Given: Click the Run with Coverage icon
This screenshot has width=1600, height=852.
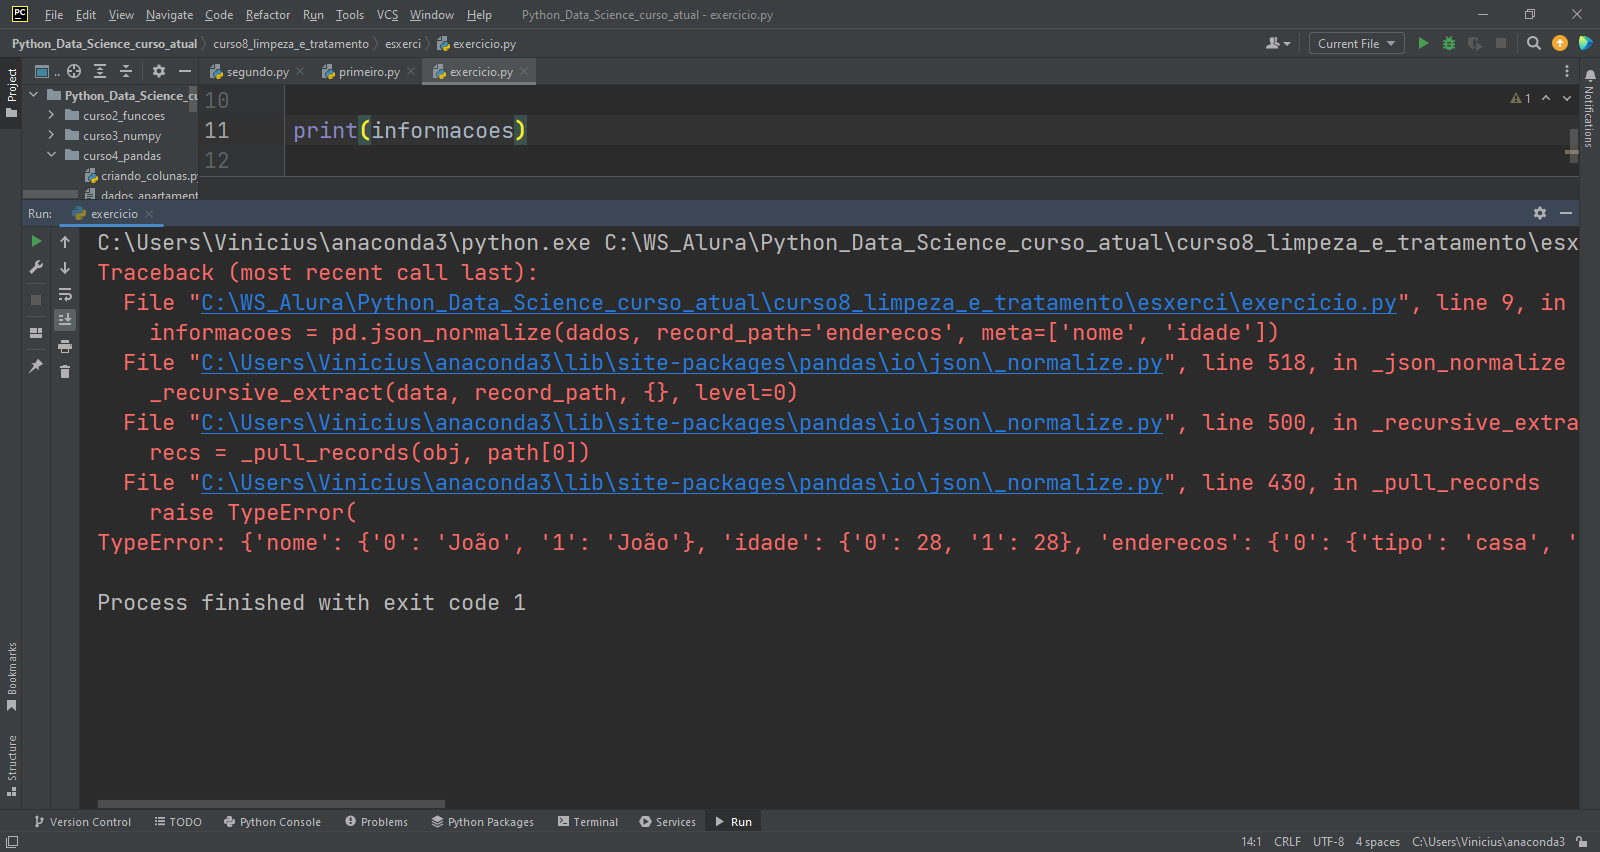Looking at the screenshot, I should coord(1474,43).
